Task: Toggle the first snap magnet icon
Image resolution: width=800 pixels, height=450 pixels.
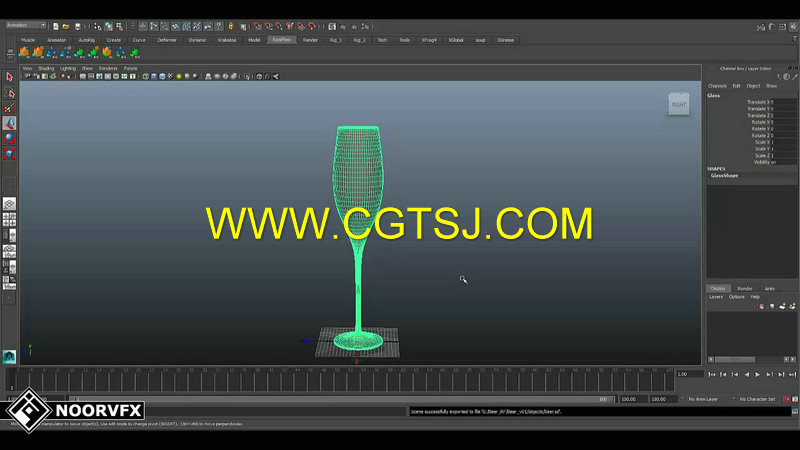Action: pyautogui.click(x=257, y=26)
